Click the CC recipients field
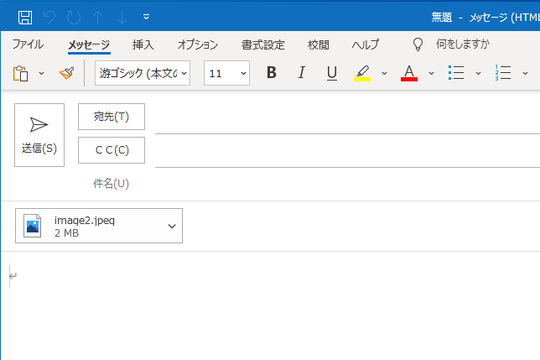Image resolution: width=540 pixels, height=360 pixels. [x=347, y=153]
